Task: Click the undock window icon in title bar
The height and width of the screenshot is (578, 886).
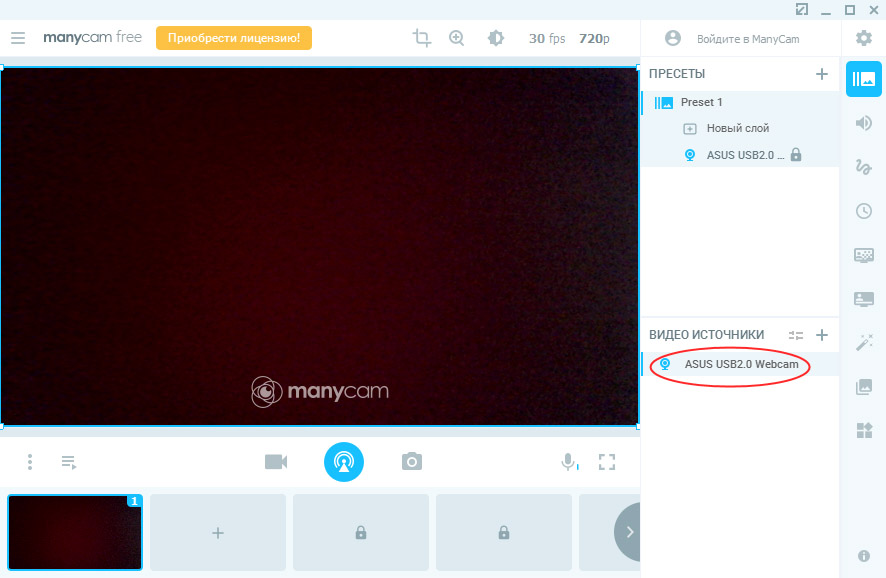Action: pos(802,9)
